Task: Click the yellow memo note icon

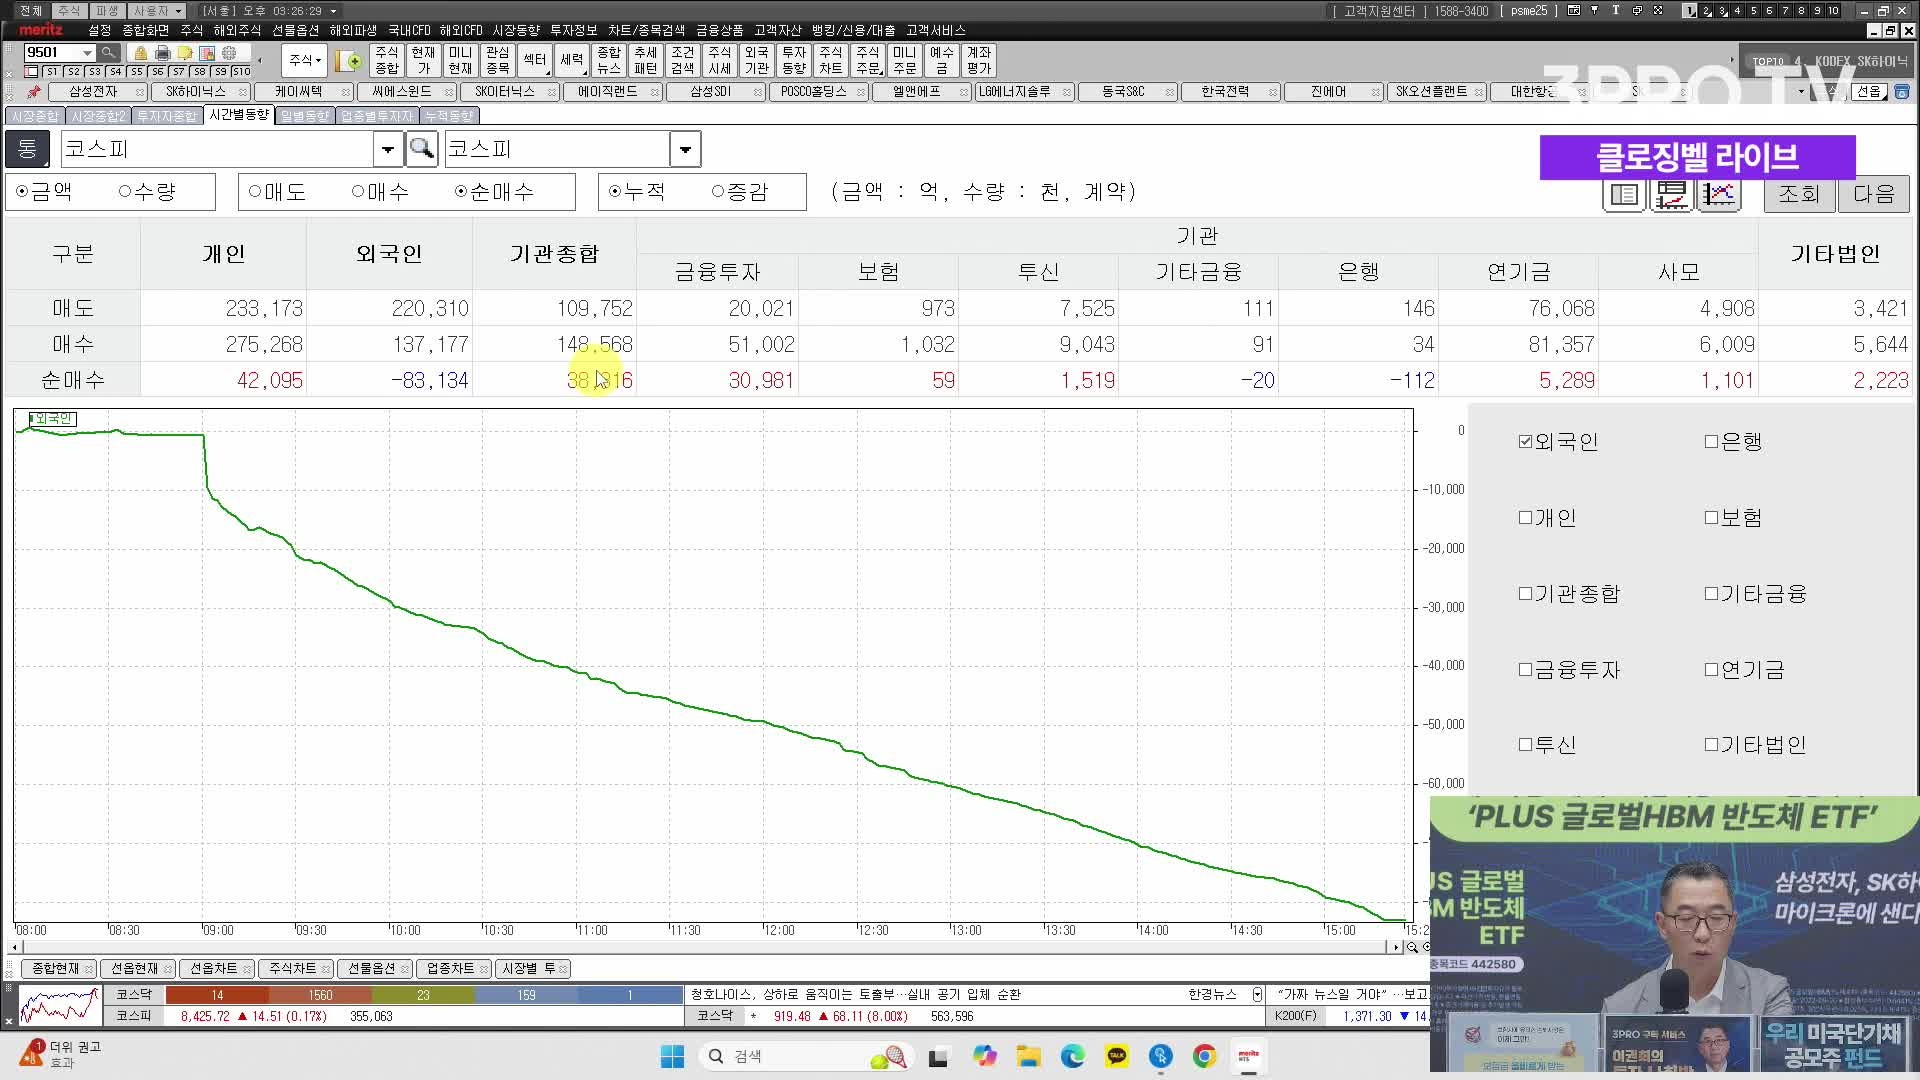Action: (x=185, y=53)
